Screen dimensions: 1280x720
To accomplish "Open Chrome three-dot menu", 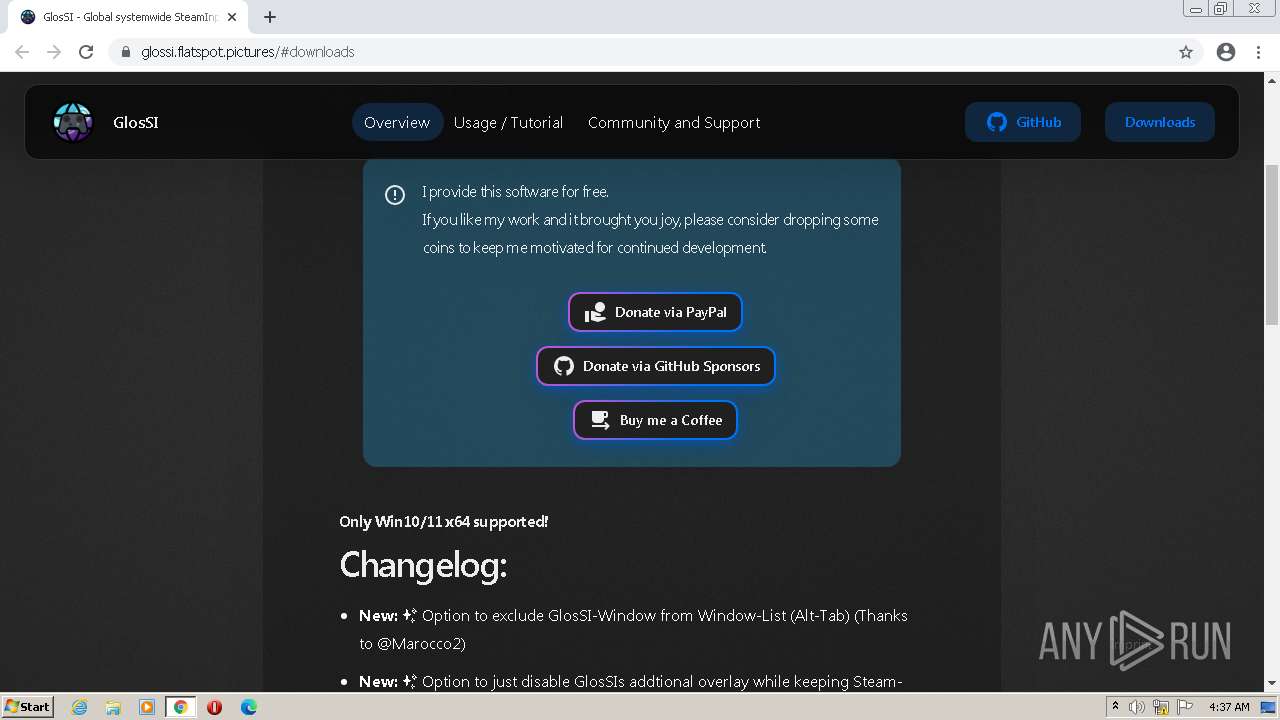I will 1259,52.
